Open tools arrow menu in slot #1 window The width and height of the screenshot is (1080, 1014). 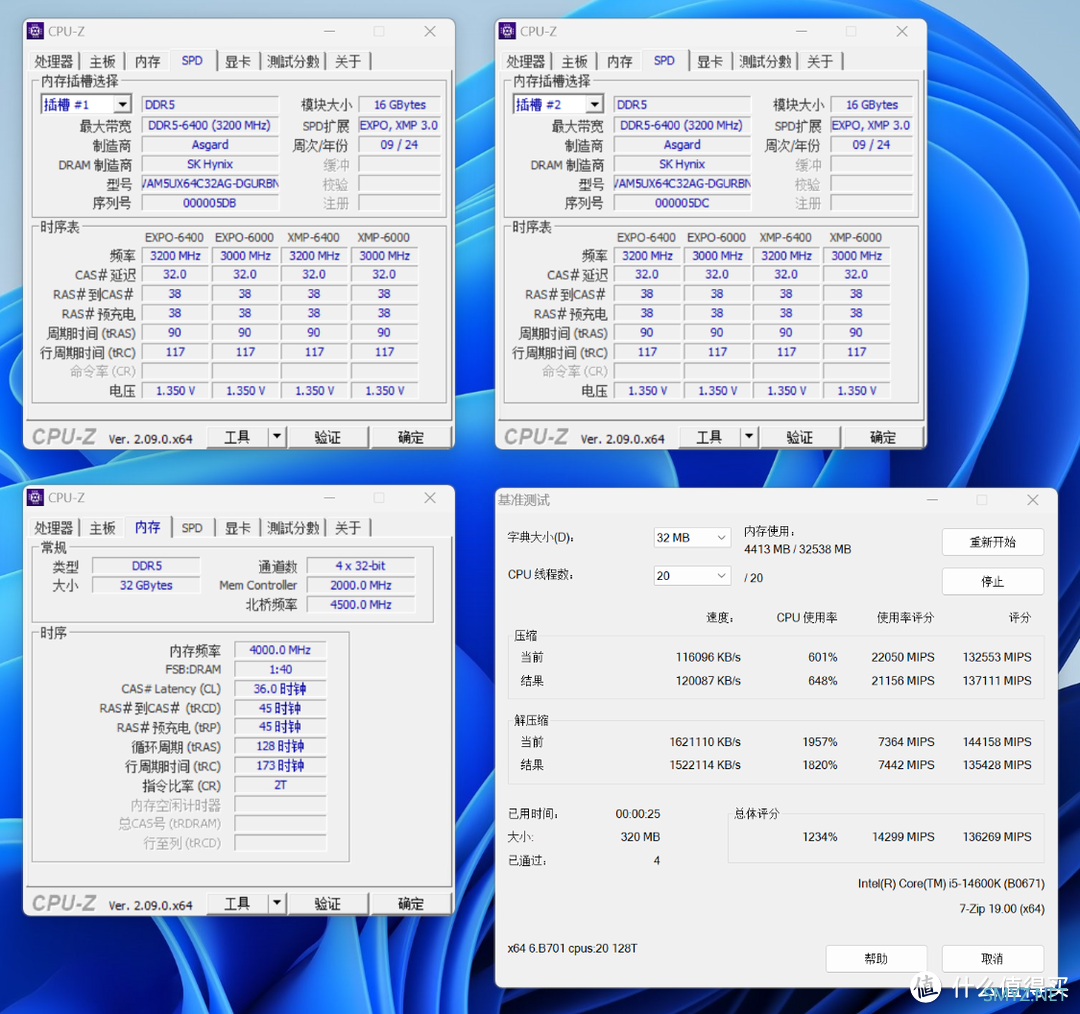[x=277, y=437]
